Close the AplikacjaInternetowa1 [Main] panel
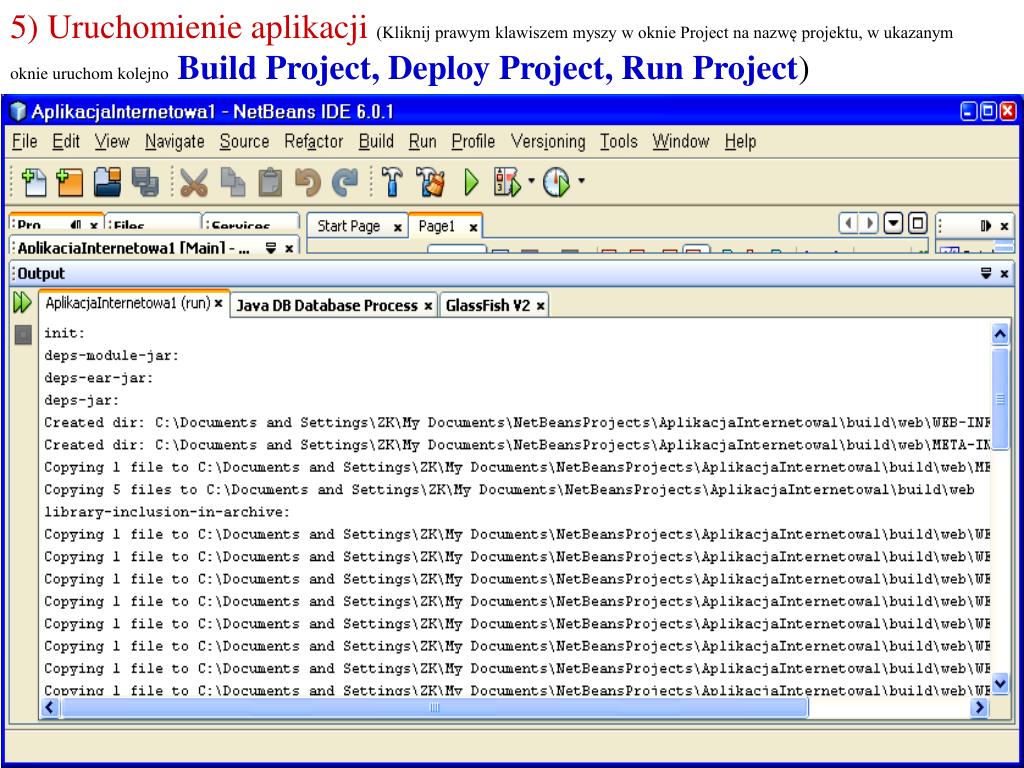Screen dimensions: 1024x768 pyautogui.click(x=289, y=249)
